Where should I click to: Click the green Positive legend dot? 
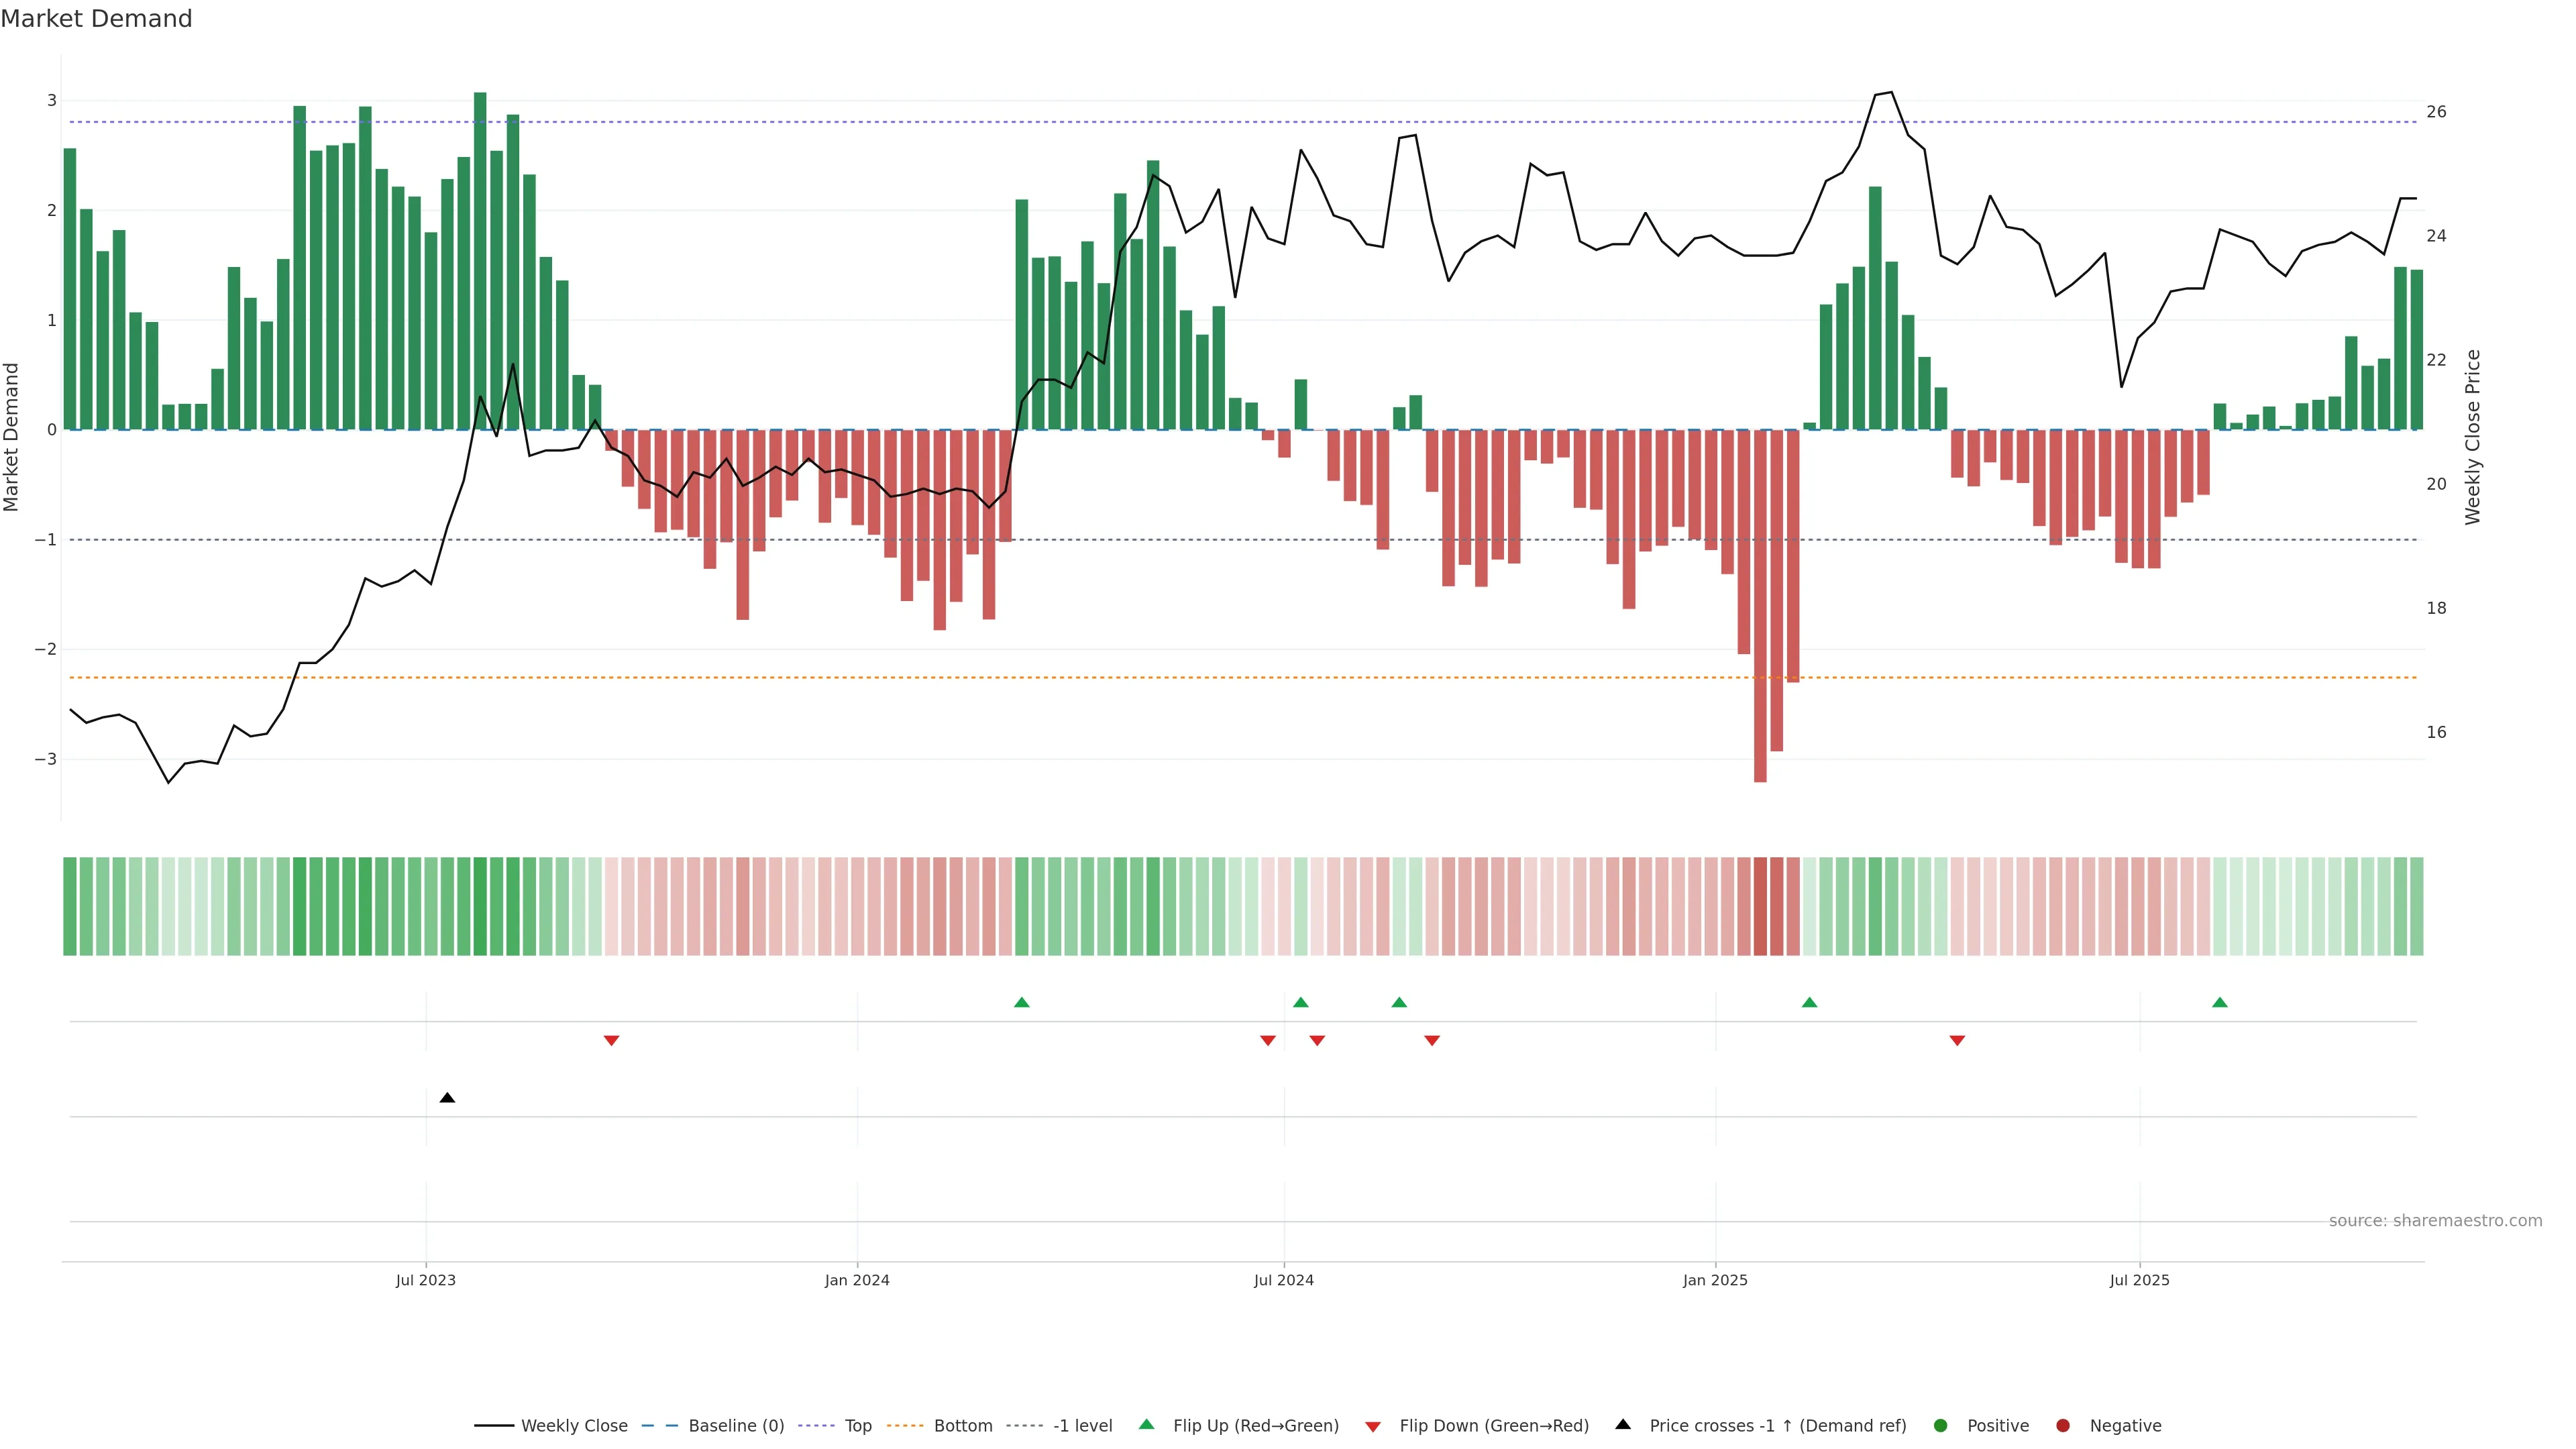tap(1941, 1426)
